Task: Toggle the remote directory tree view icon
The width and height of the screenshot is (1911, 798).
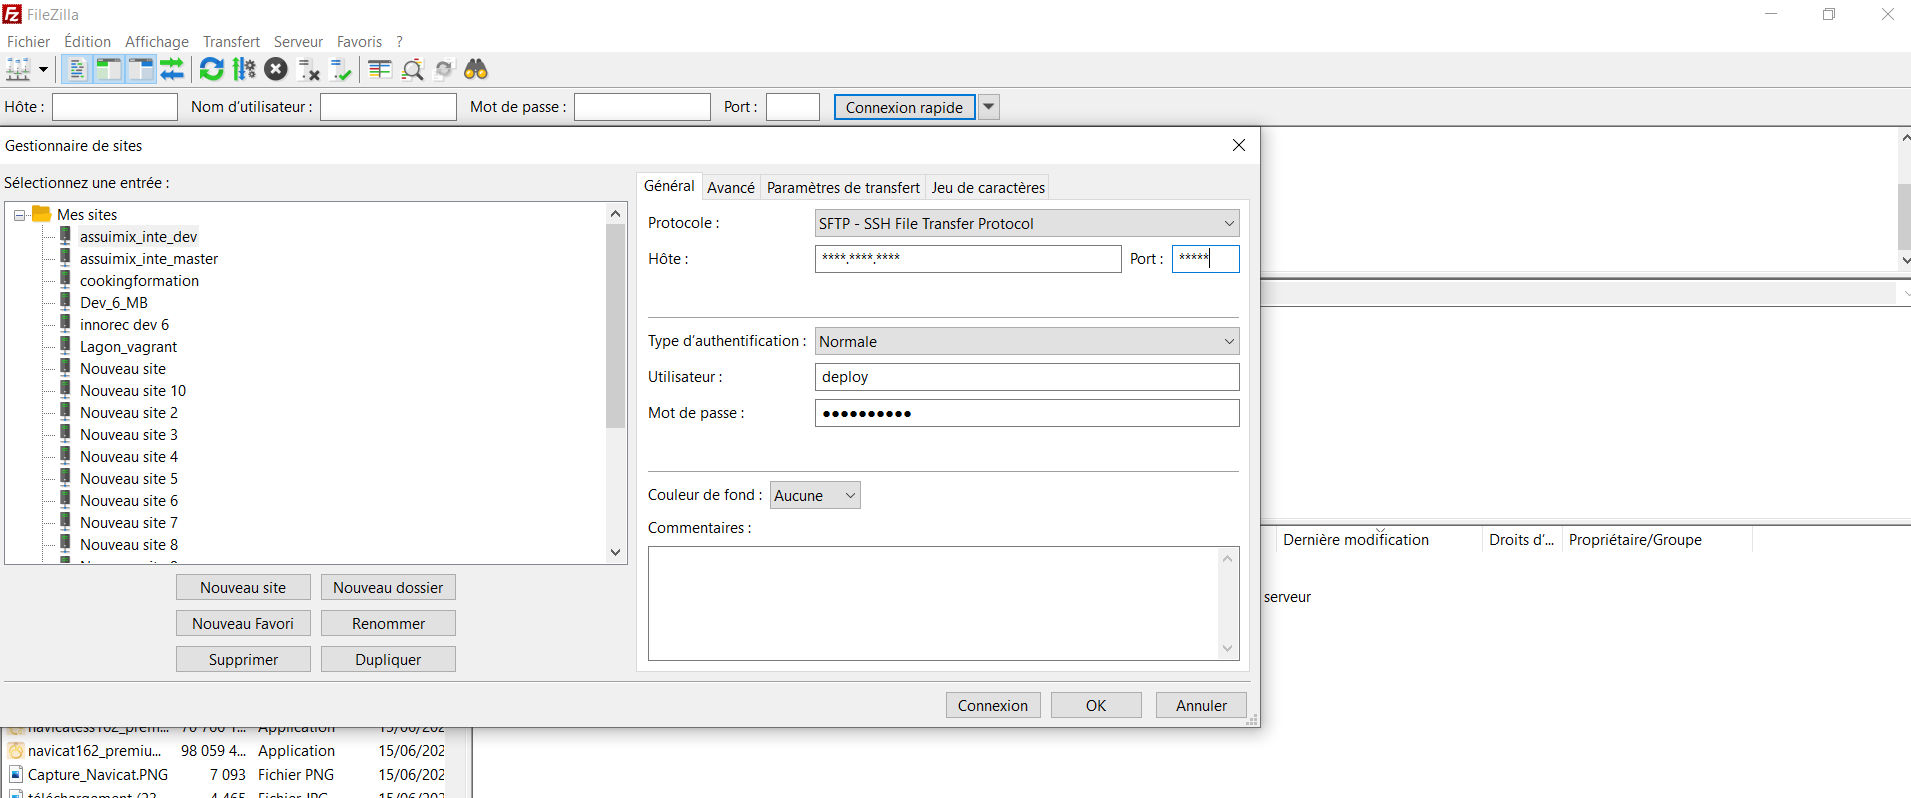Action: tap(141, 69)
